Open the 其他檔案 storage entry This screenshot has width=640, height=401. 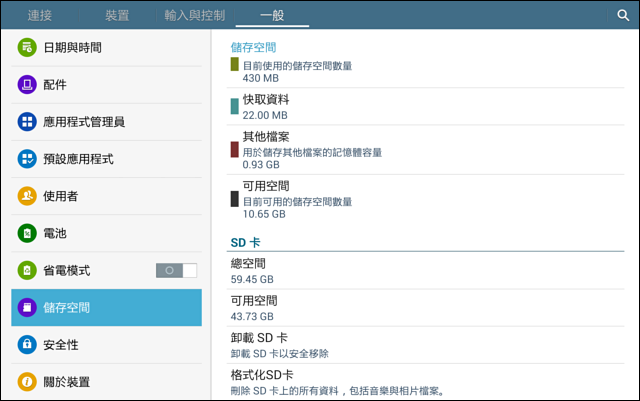[x=425, y=150]
